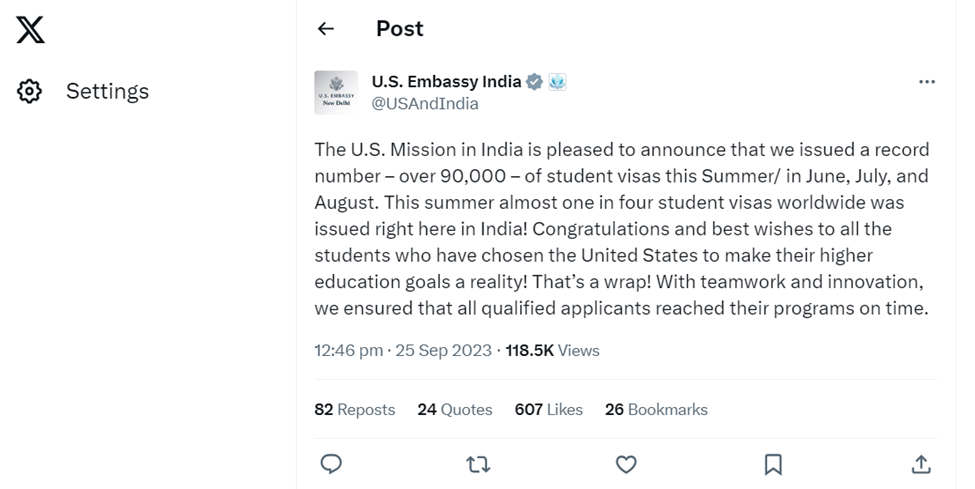Like the post with heart icon

click(626, 464)
